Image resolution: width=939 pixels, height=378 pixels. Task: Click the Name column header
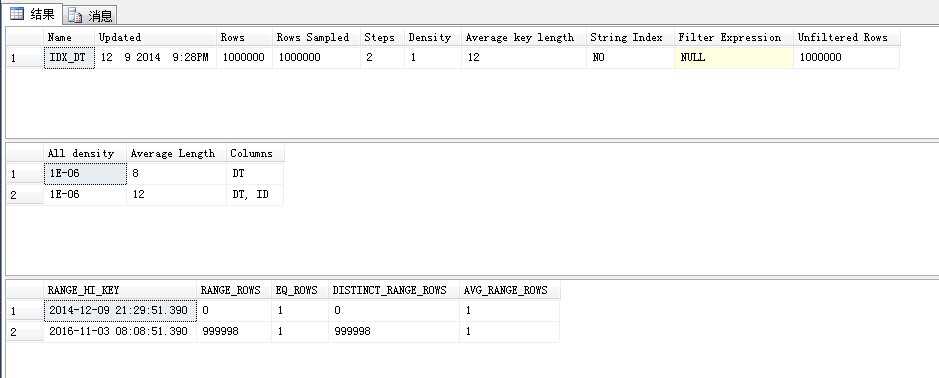(69, 37)
